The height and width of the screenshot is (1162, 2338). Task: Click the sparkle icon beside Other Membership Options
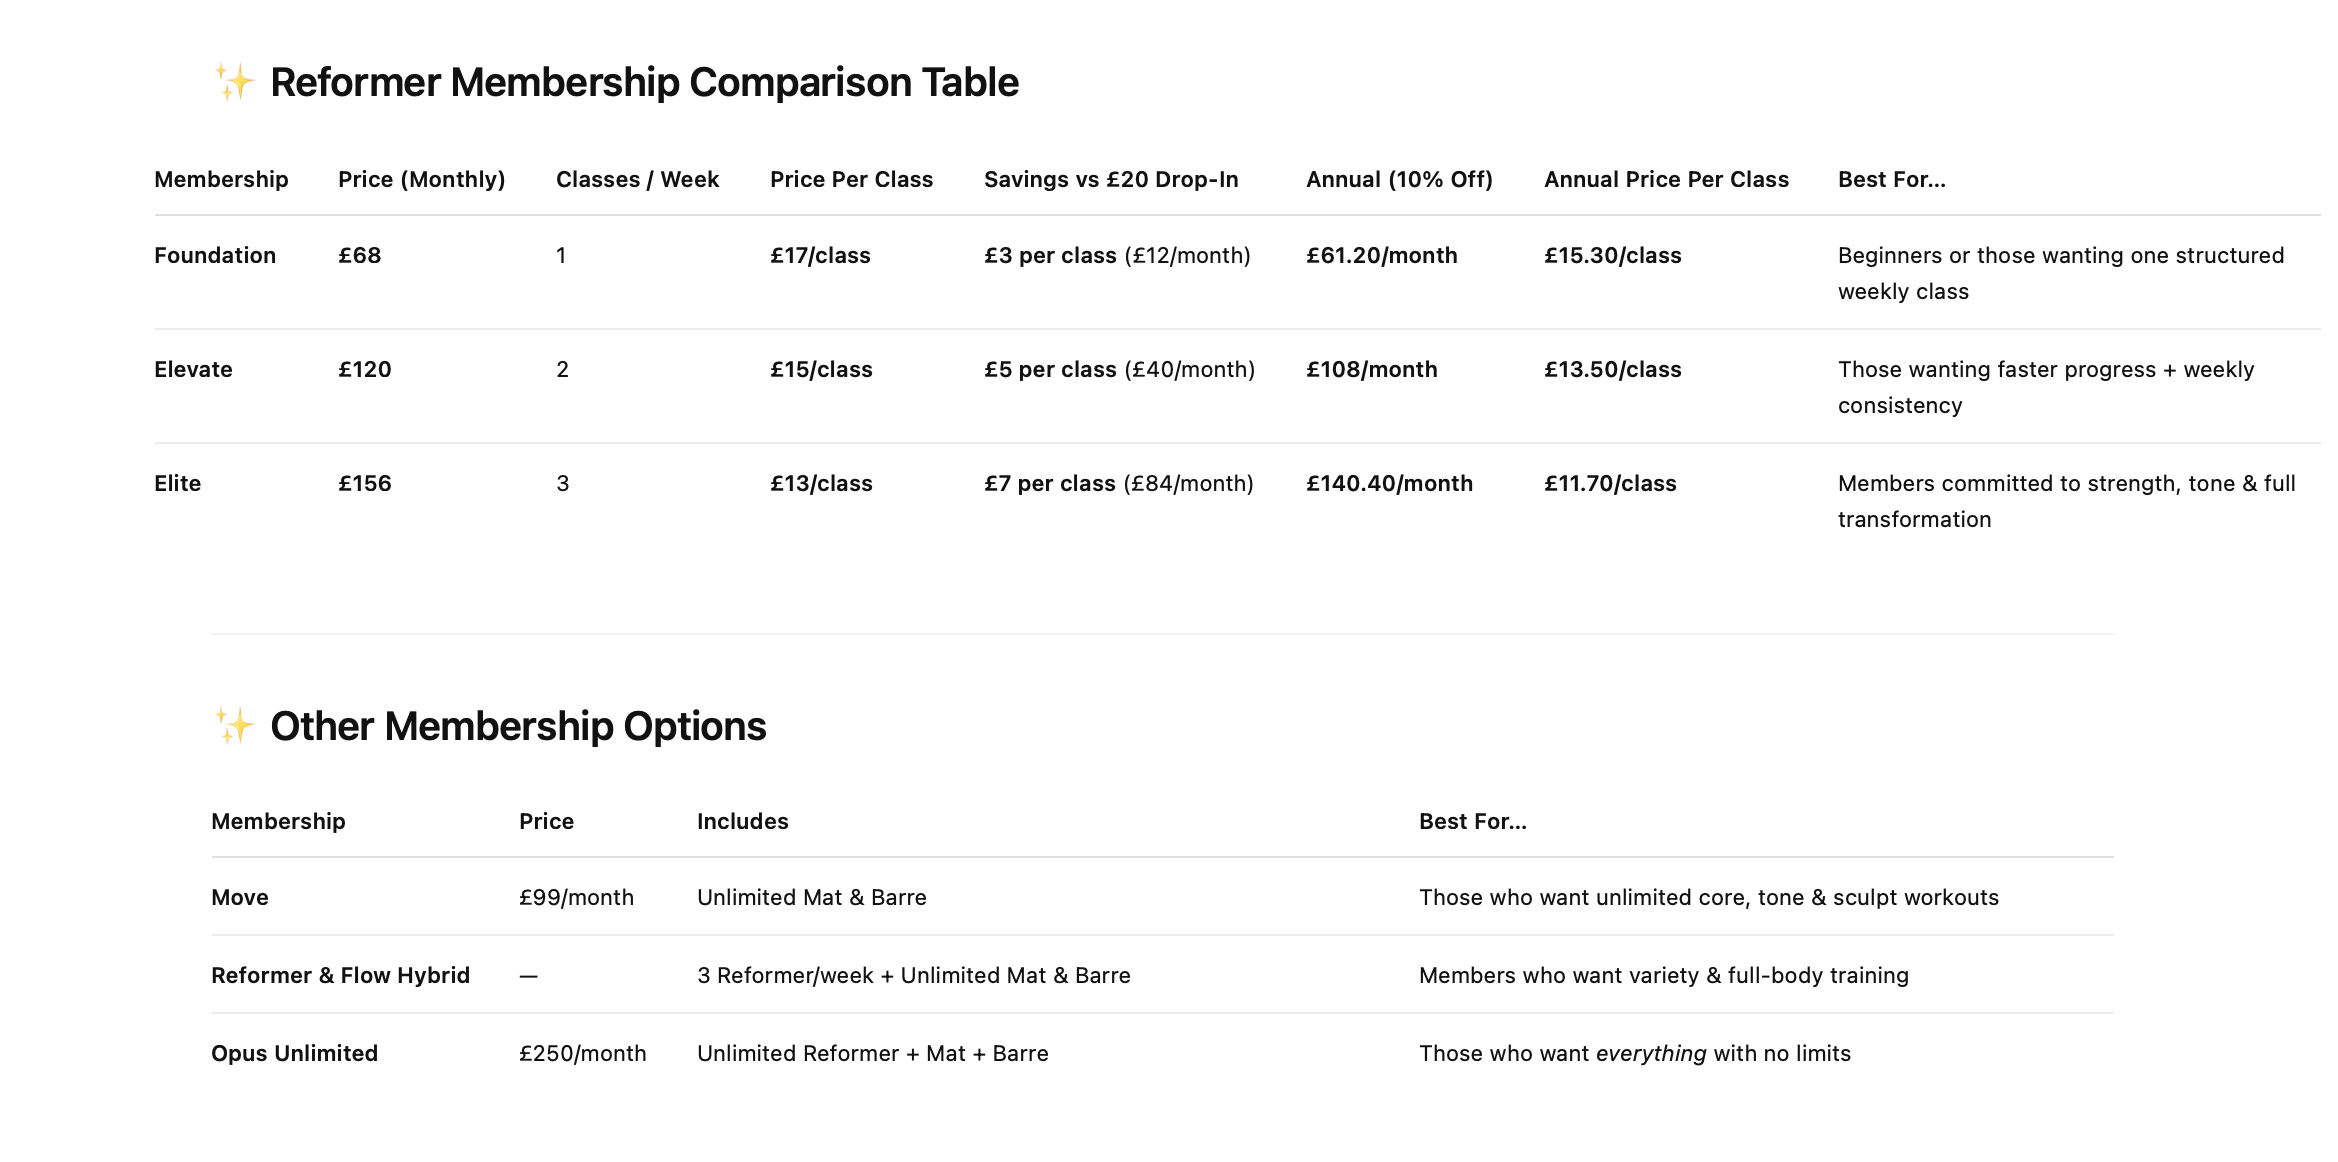tap(234, 726)
